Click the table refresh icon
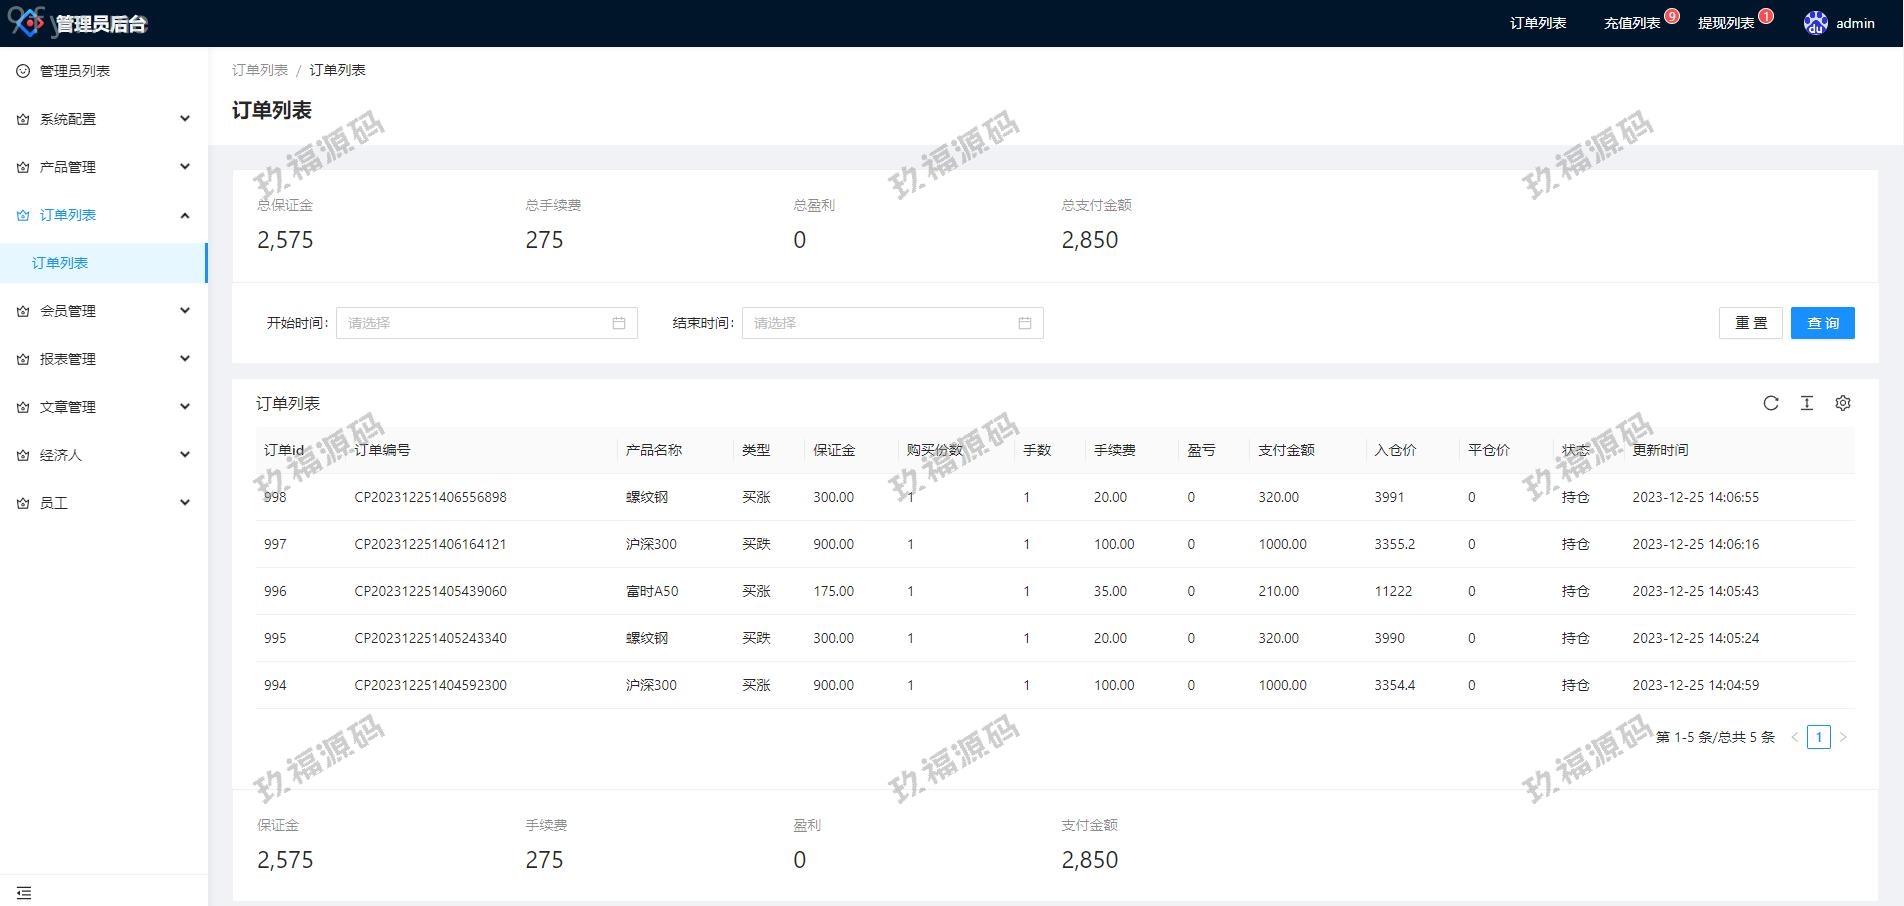Viewport: 1904px width, 906px height. pyautogui.click(x=1770, y=403)
